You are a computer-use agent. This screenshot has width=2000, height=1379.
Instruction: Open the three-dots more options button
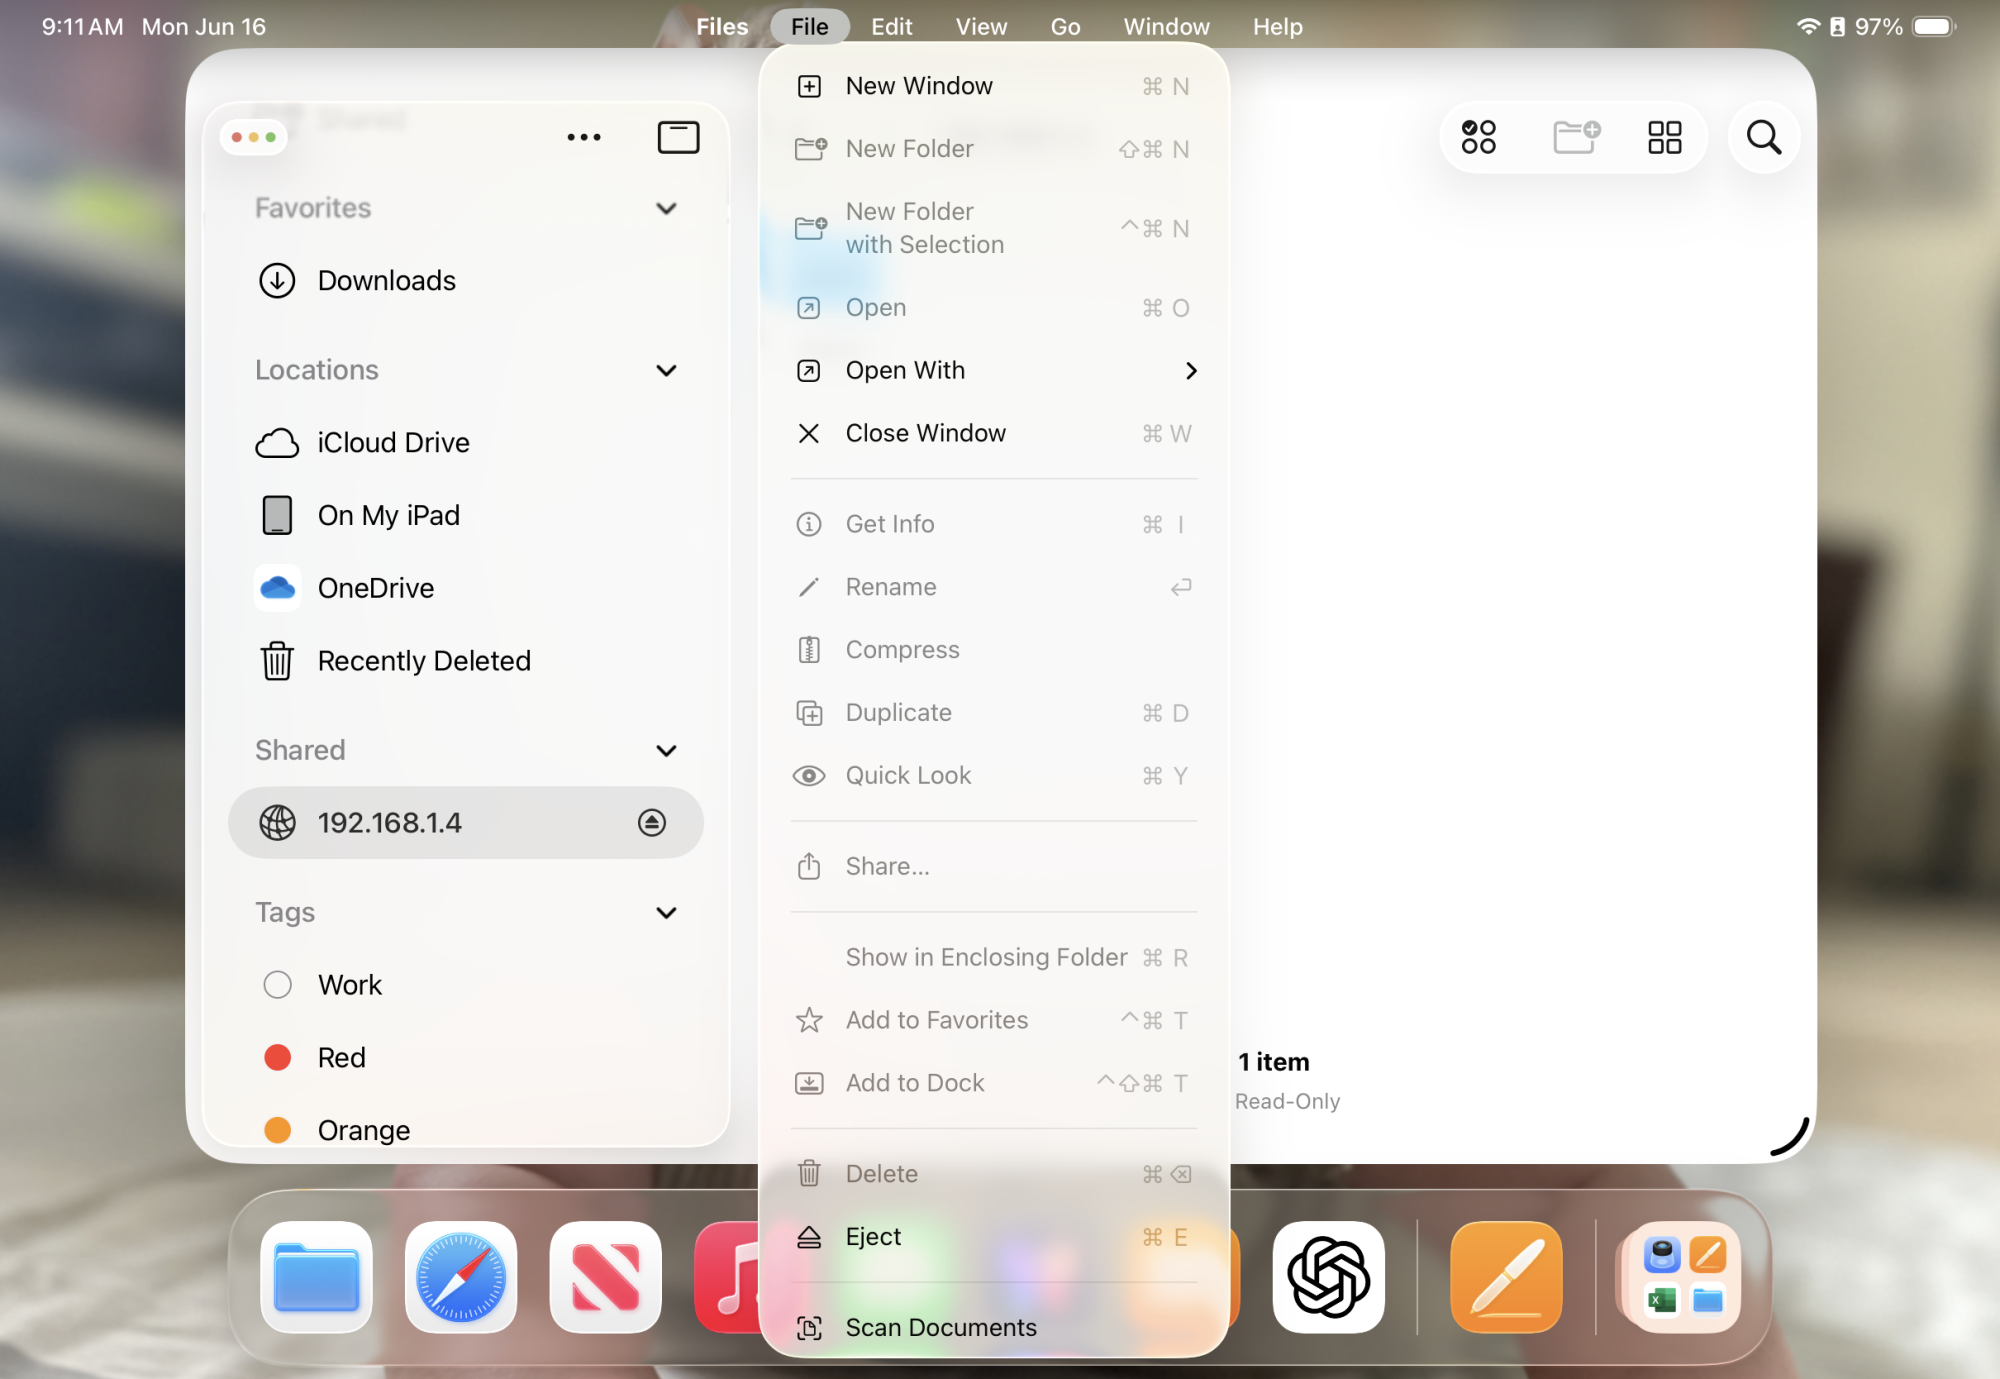coord(584,137)
